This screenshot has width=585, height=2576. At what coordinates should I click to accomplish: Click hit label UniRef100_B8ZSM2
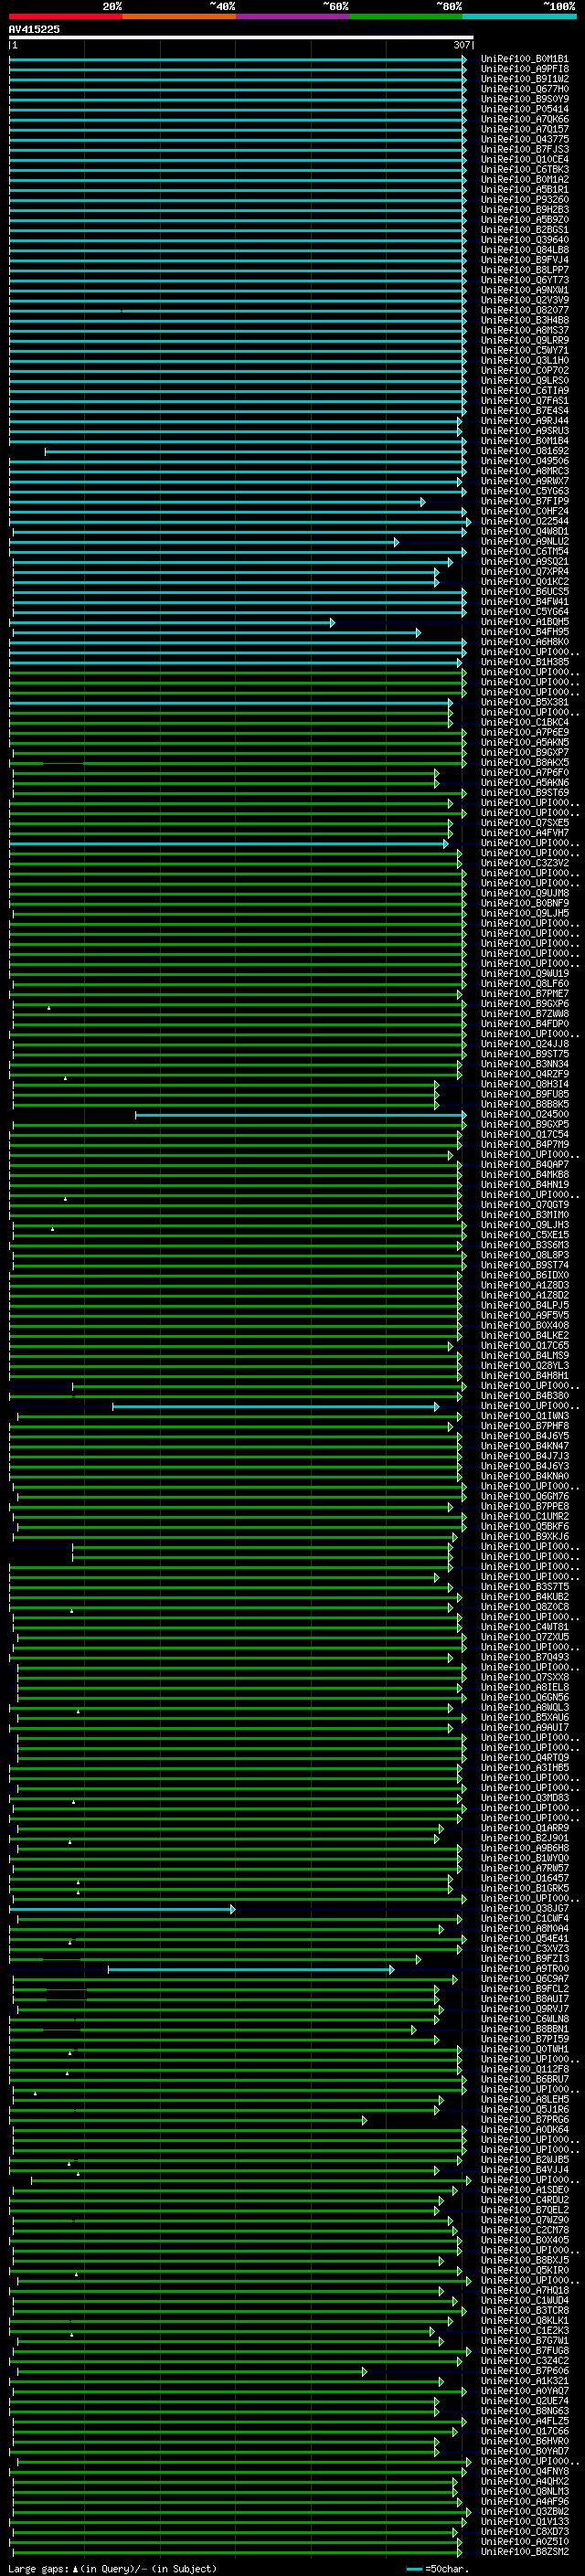(524, 2552)
